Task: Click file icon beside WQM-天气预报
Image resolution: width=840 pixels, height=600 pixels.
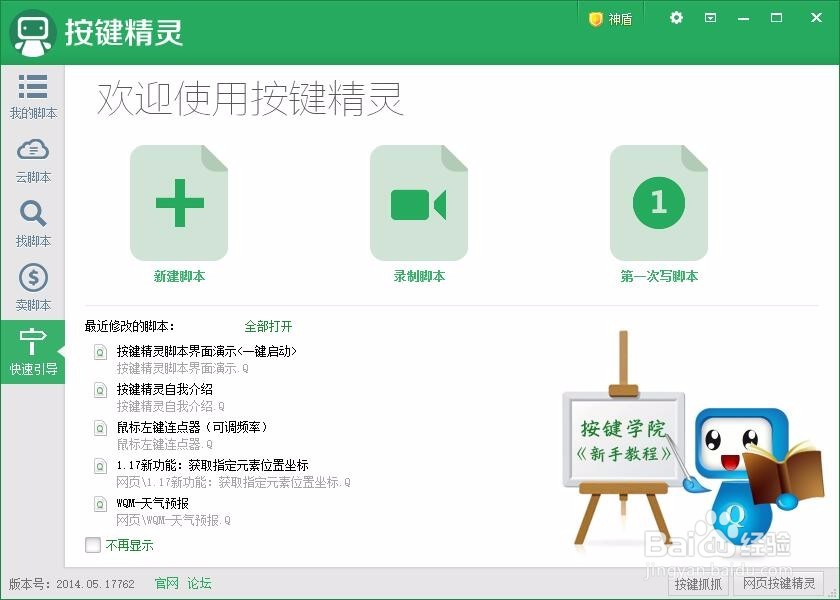Action: (x=100, y=504)
